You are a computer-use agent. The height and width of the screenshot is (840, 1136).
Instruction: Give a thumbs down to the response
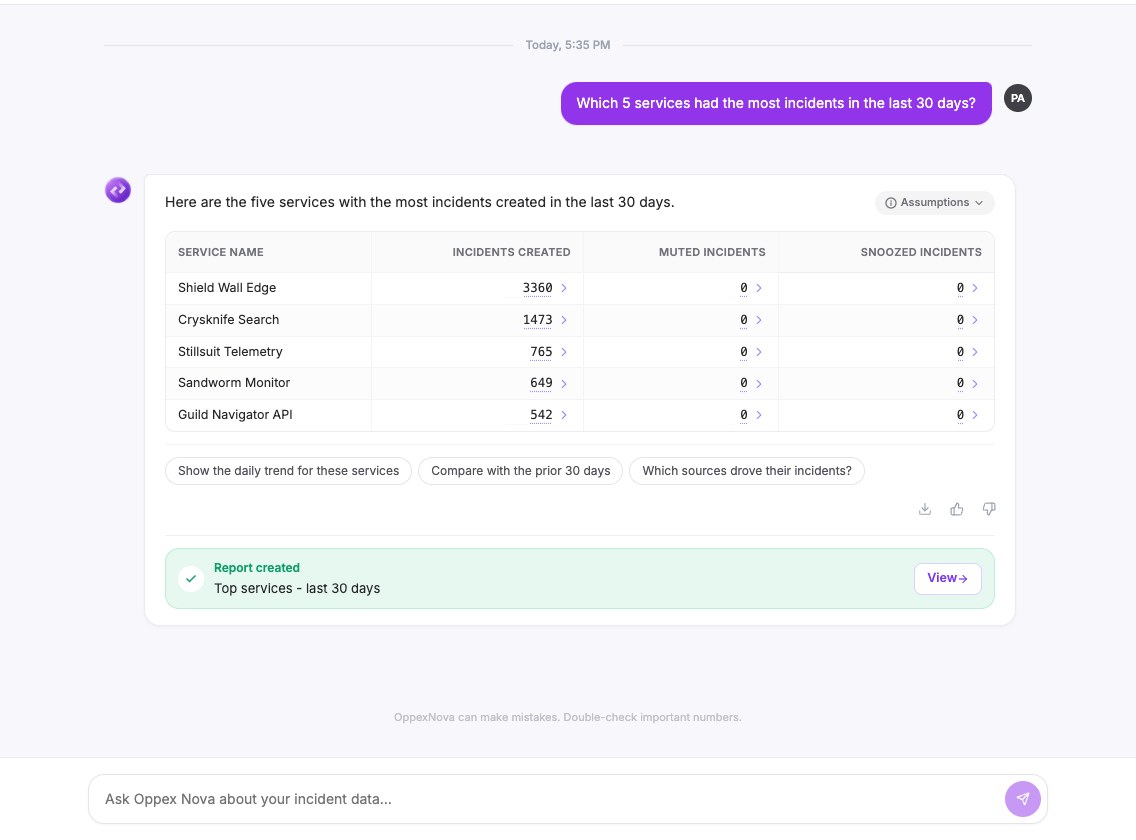point(989,509)
